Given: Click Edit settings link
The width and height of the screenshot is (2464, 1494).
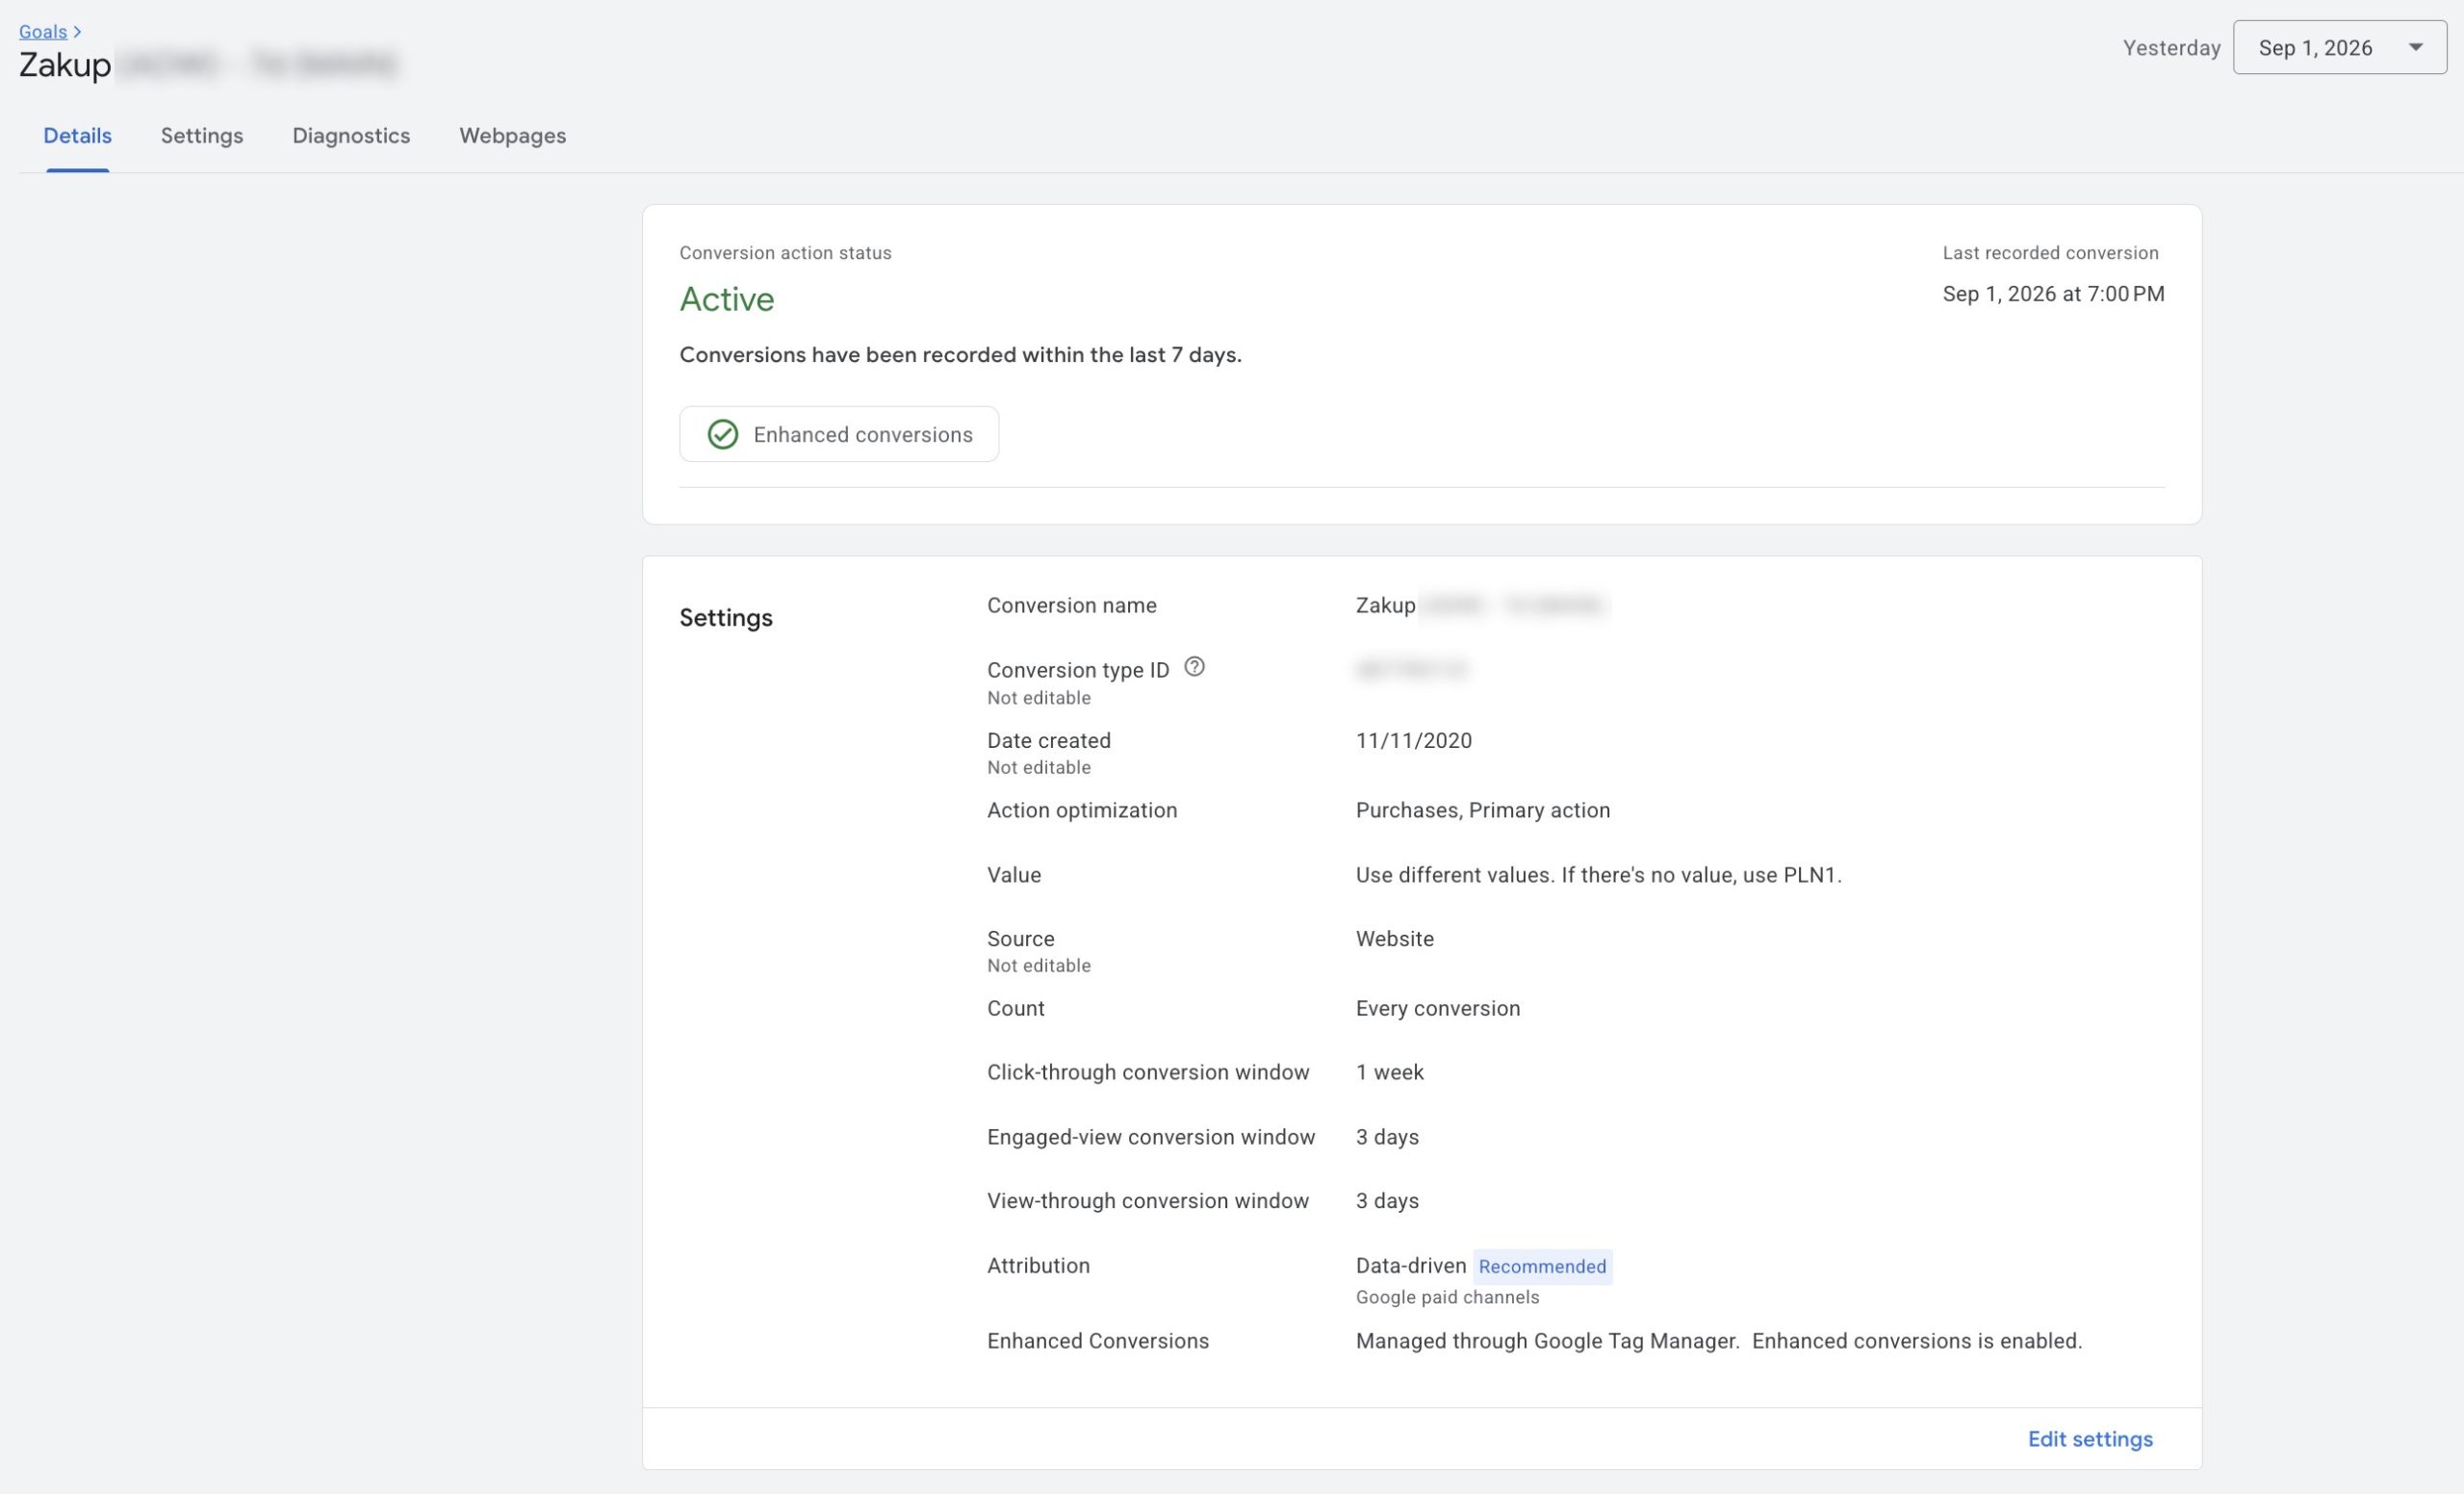Looking at the screenshot, I should 2090,1439.
